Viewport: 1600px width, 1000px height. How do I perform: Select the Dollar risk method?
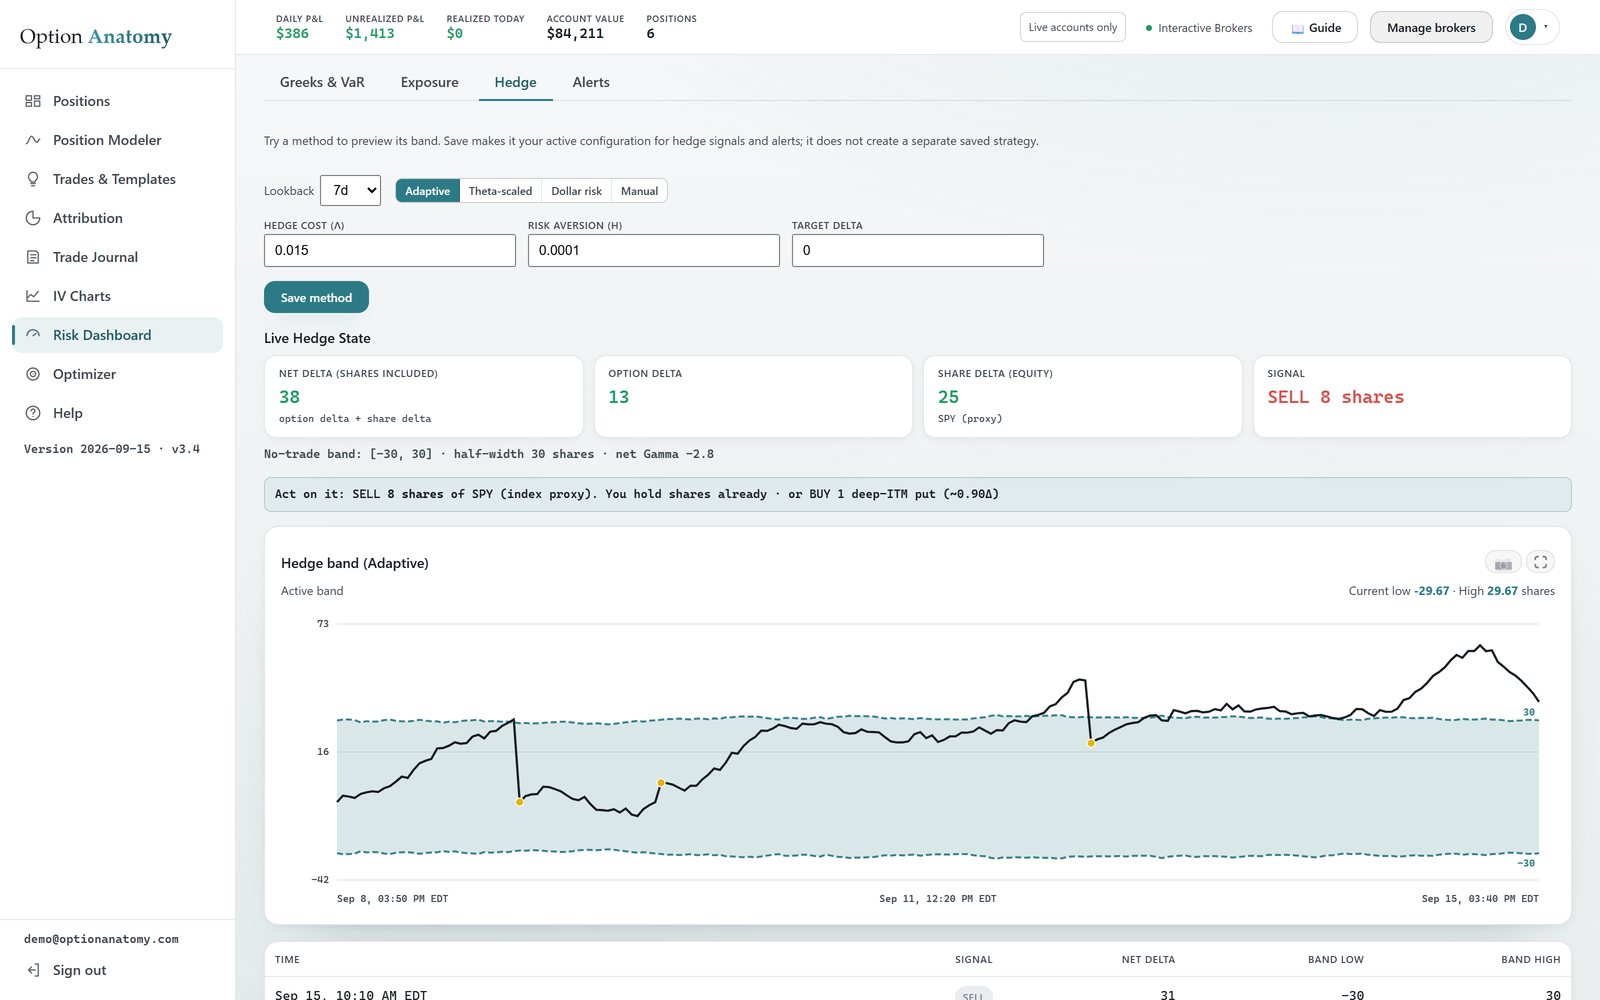pos(576,191)
